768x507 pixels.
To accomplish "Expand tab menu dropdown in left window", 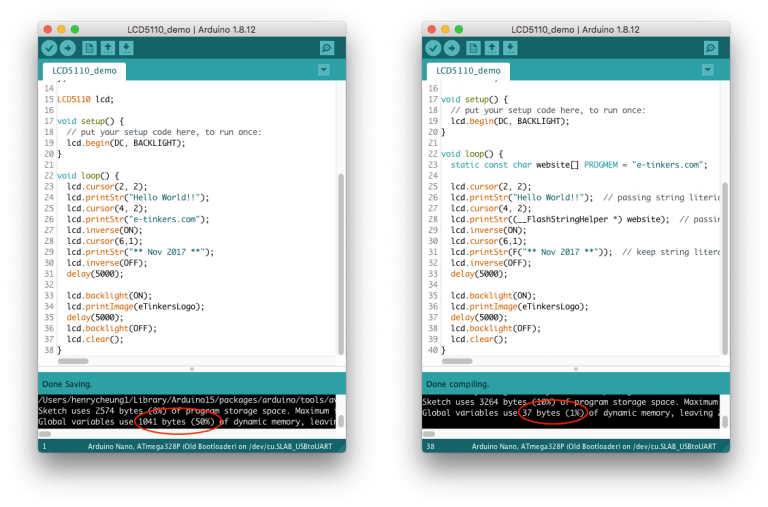I will 324,70.
